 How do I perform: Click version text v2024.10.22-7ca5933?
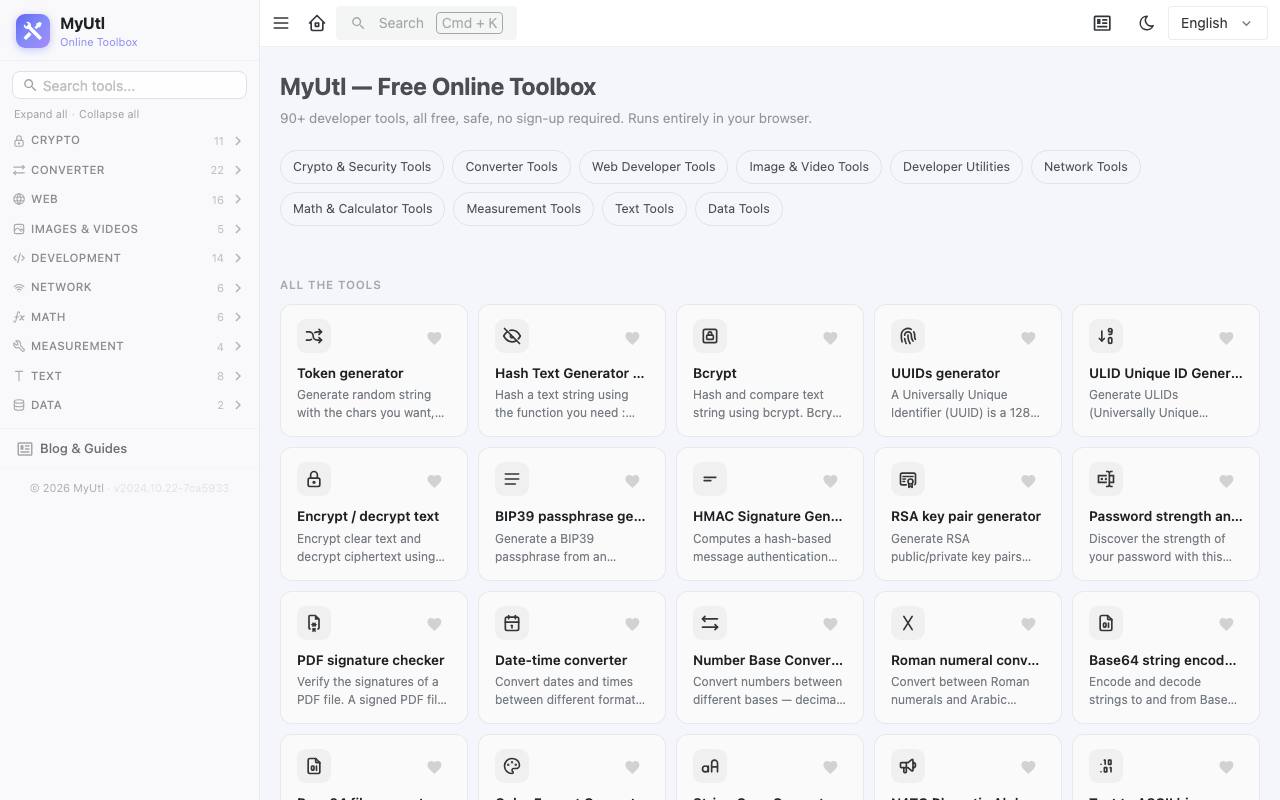(171, 488)
